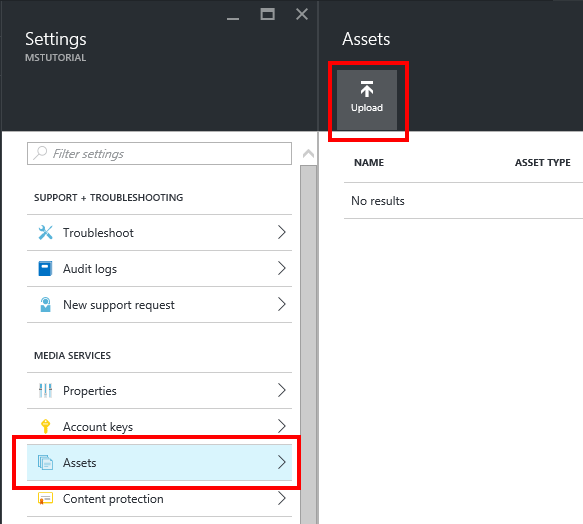This screenshot has width=583, height=524.
Task: Click the Assets documents icon
Action: coord(45,462)
